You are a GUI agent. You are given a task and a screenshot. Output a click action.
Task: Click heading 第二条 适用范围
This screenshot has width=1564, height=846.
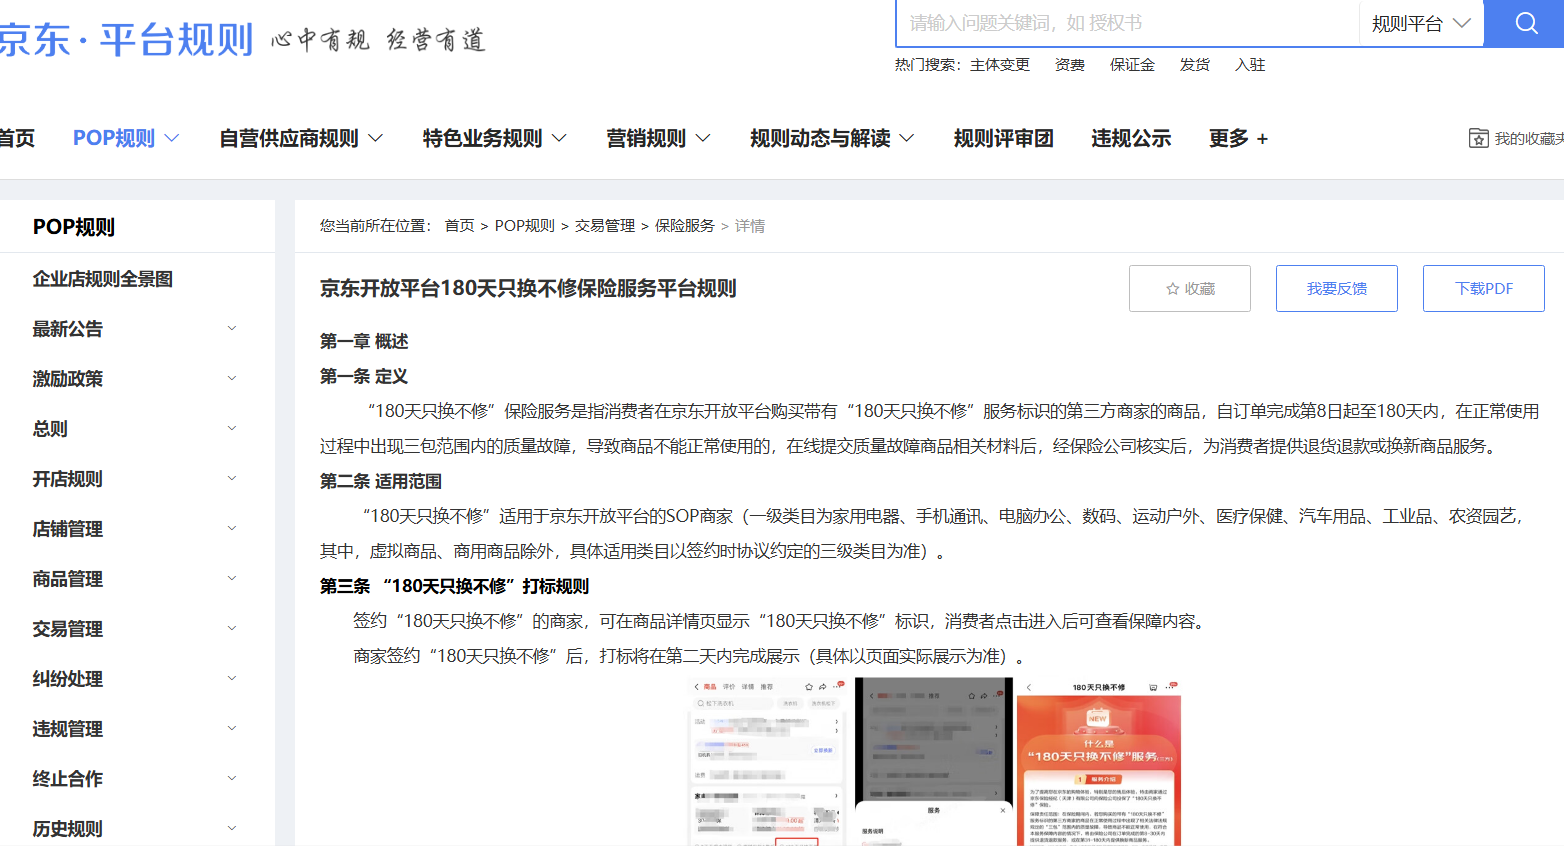[x=381, y=482]
